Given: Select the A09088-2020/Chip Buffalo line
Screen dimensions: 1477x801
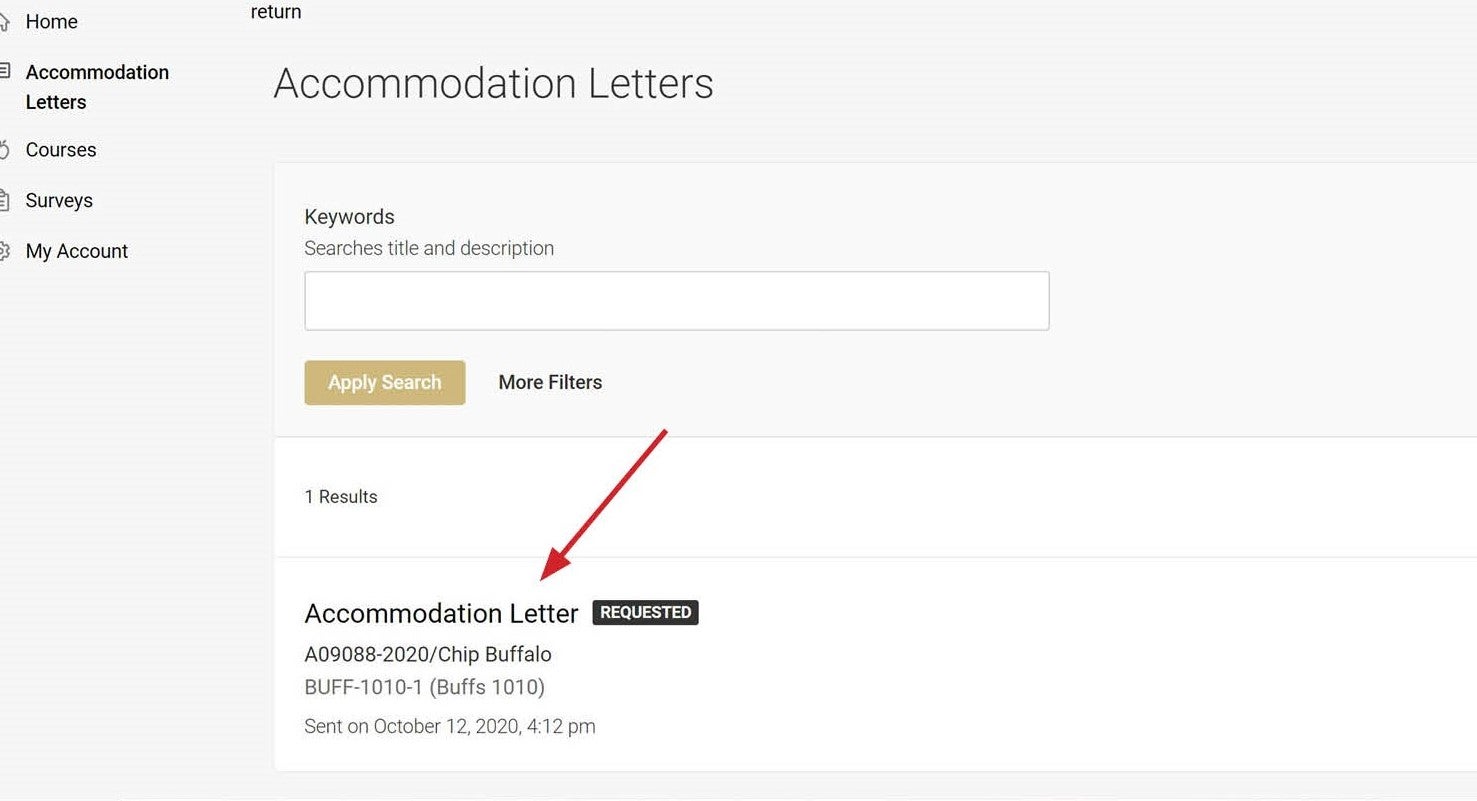Looking at the screenshot, I should click(x=428, y=655).
